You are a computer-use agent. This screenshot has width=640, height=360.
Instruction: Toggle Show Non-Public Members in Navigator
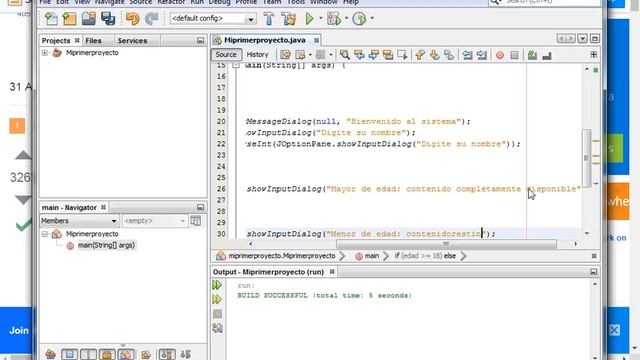point(107,354)
